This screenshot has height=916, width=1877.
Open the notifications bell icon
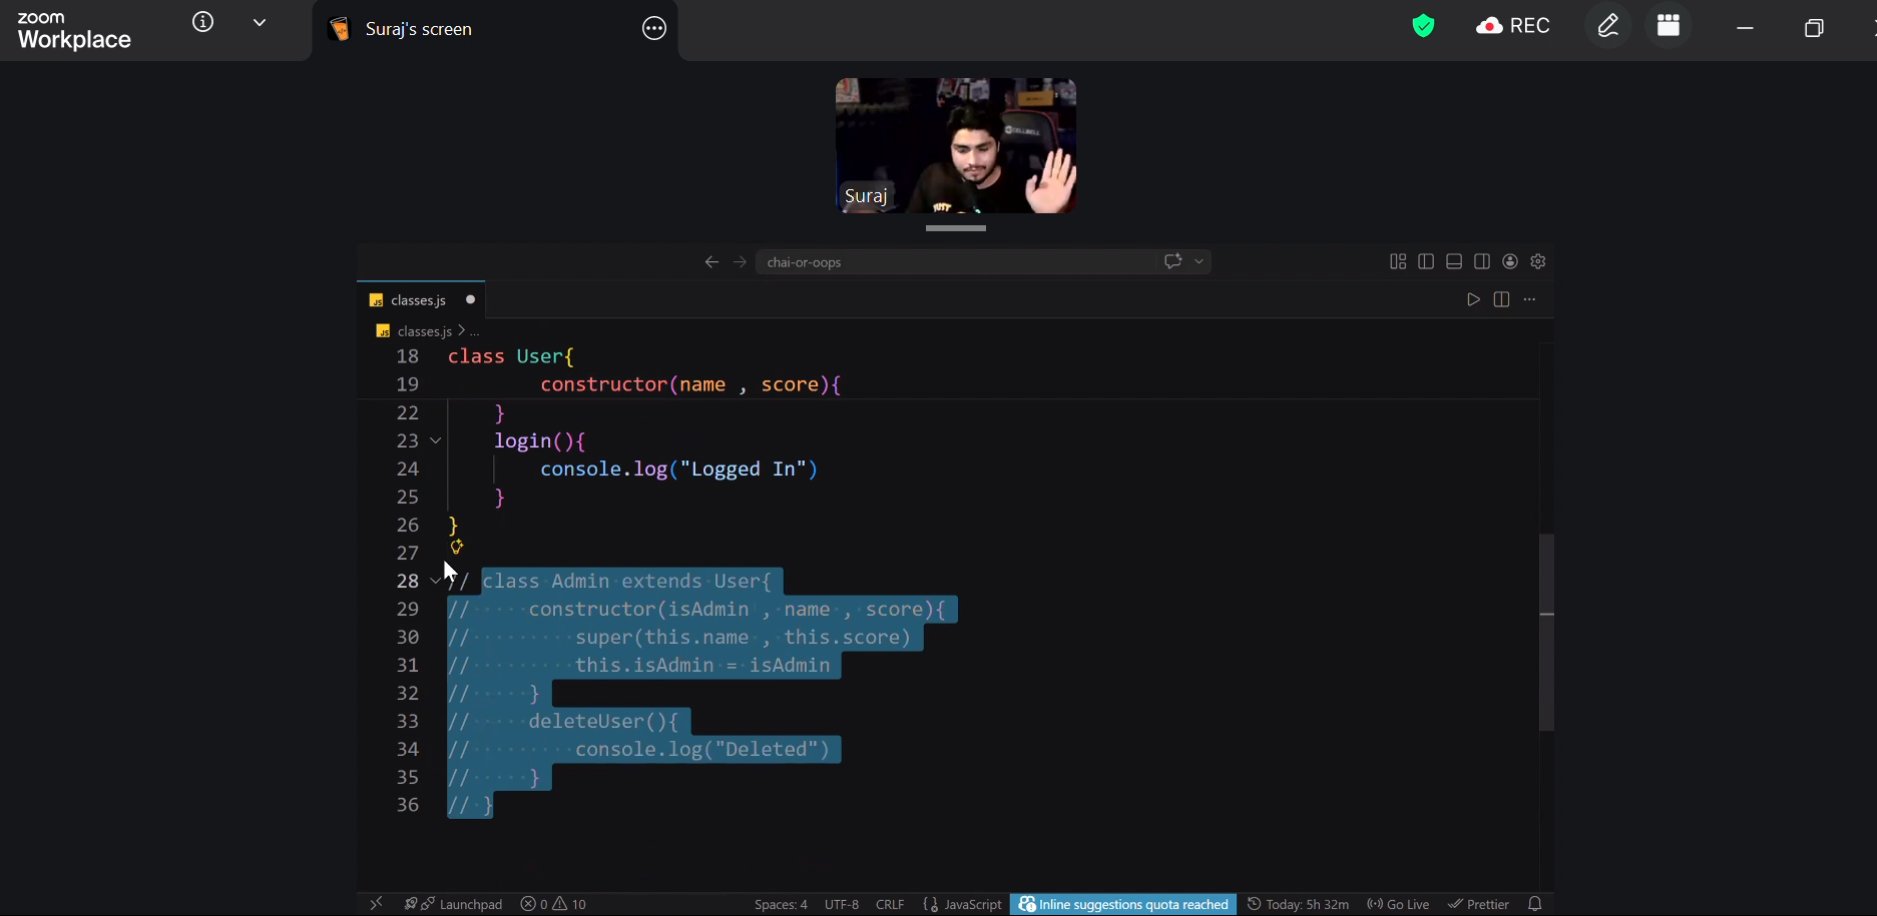(1535, 904)
